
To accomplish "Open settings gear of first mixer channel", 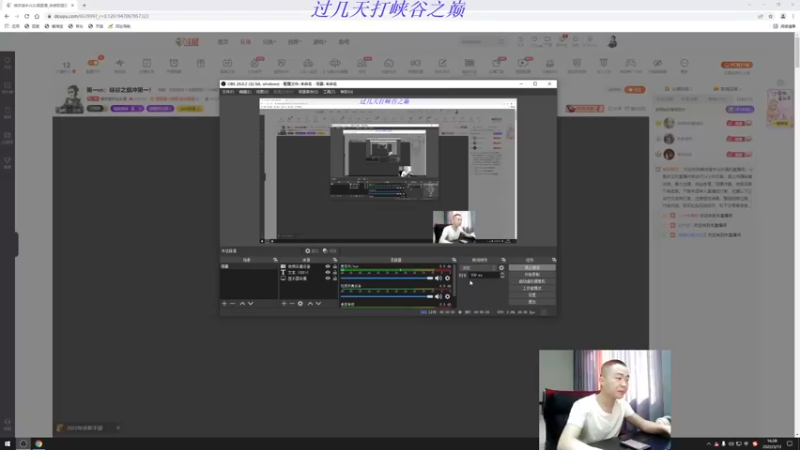I will tap(447, 278).
